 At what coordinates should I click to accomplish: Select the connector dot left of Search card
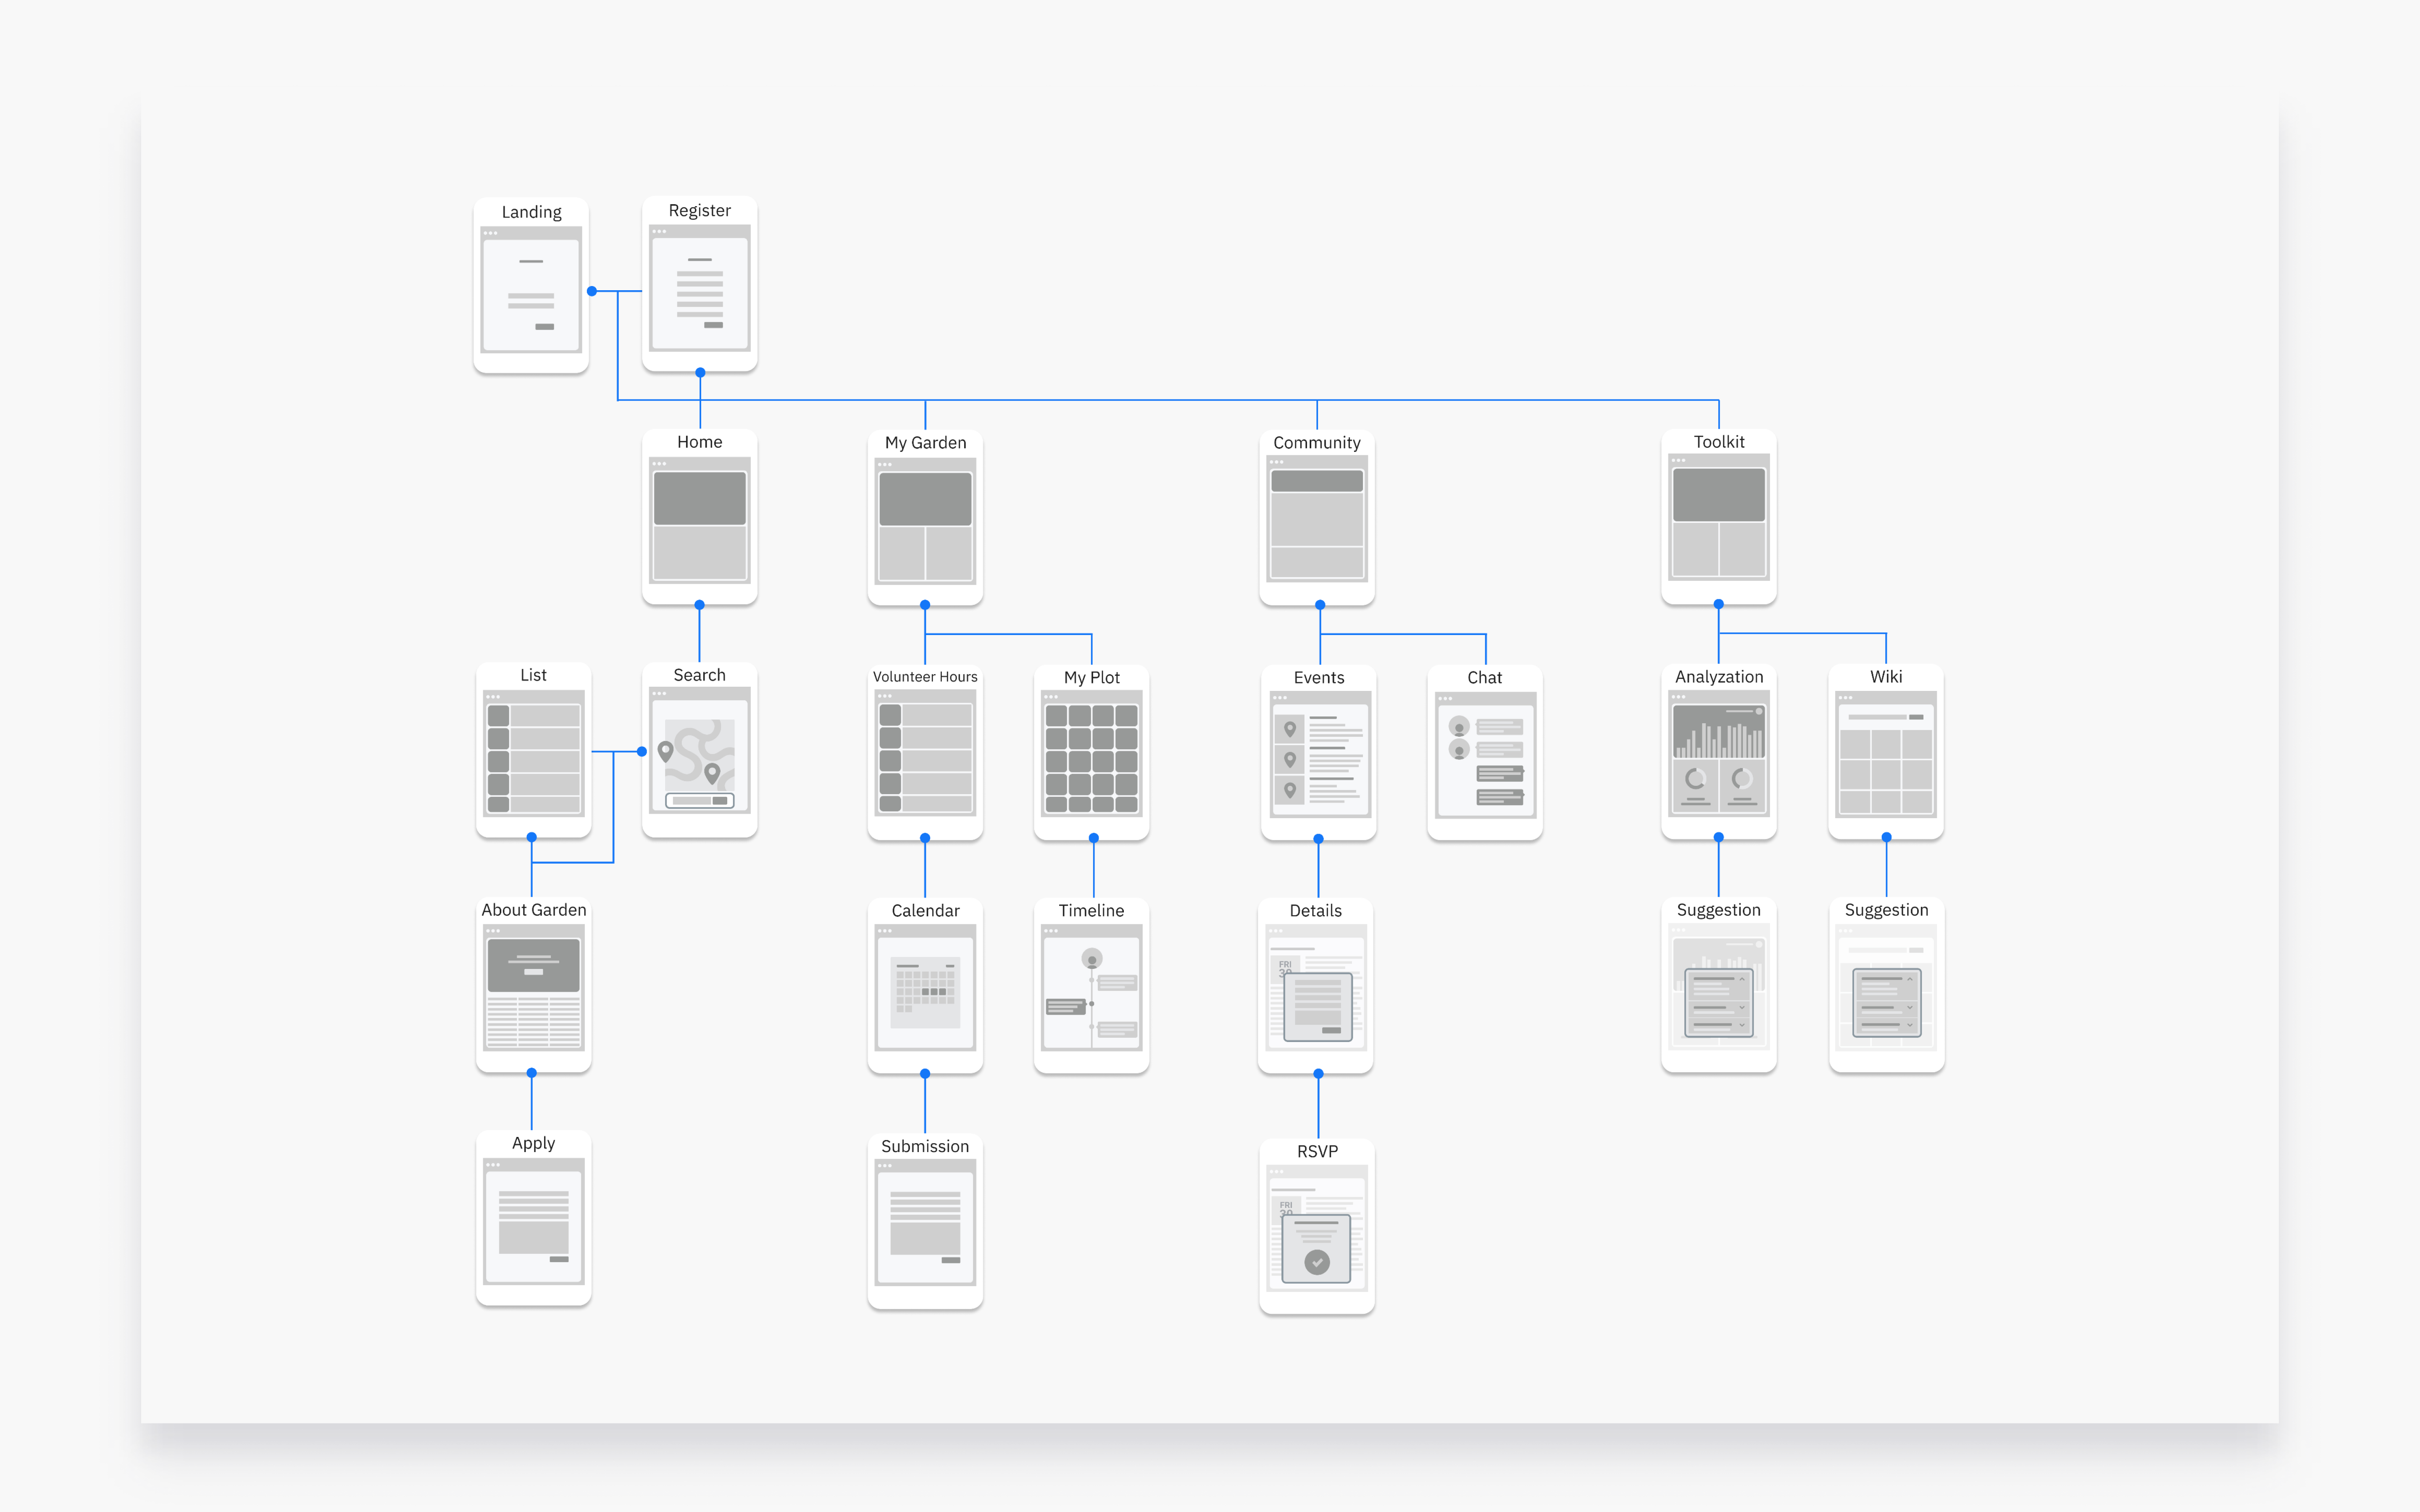click(642, 751)
